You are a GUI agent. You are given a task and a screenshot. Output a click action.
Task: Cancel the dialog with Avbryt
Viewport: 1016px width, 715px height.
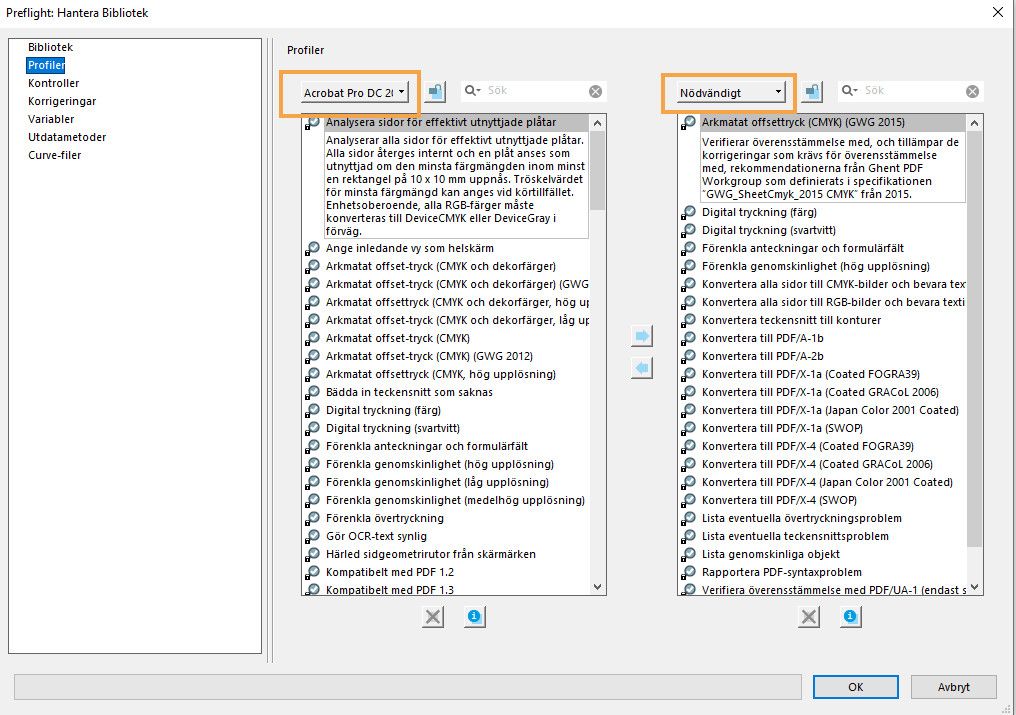pos(952,687)
